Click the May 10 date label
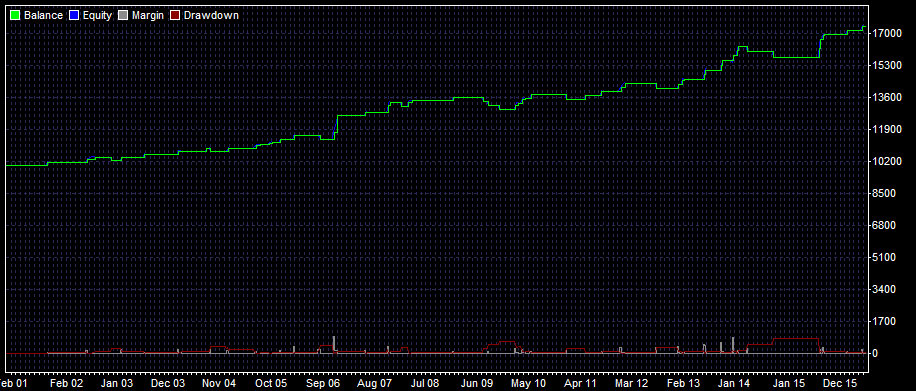 click(x=528, y=383)
